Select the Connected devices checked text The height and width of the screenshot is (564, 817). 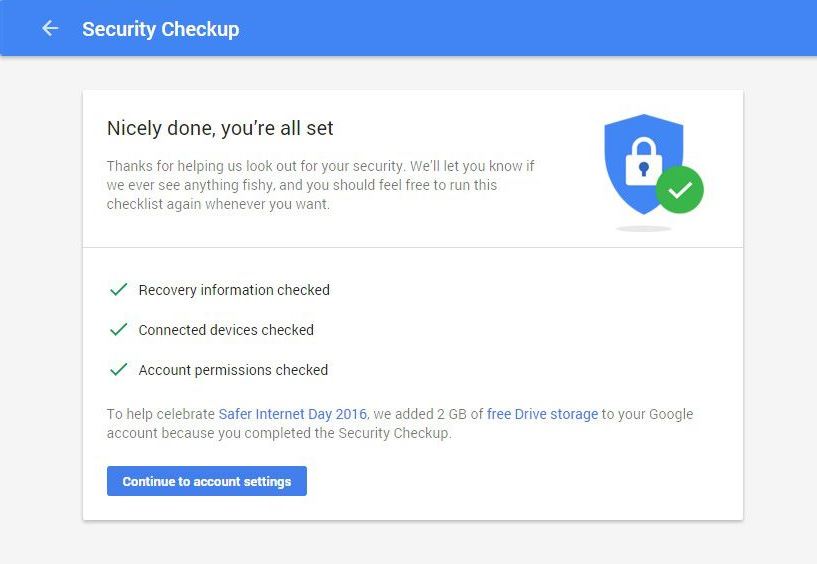[x=226, y=330]
